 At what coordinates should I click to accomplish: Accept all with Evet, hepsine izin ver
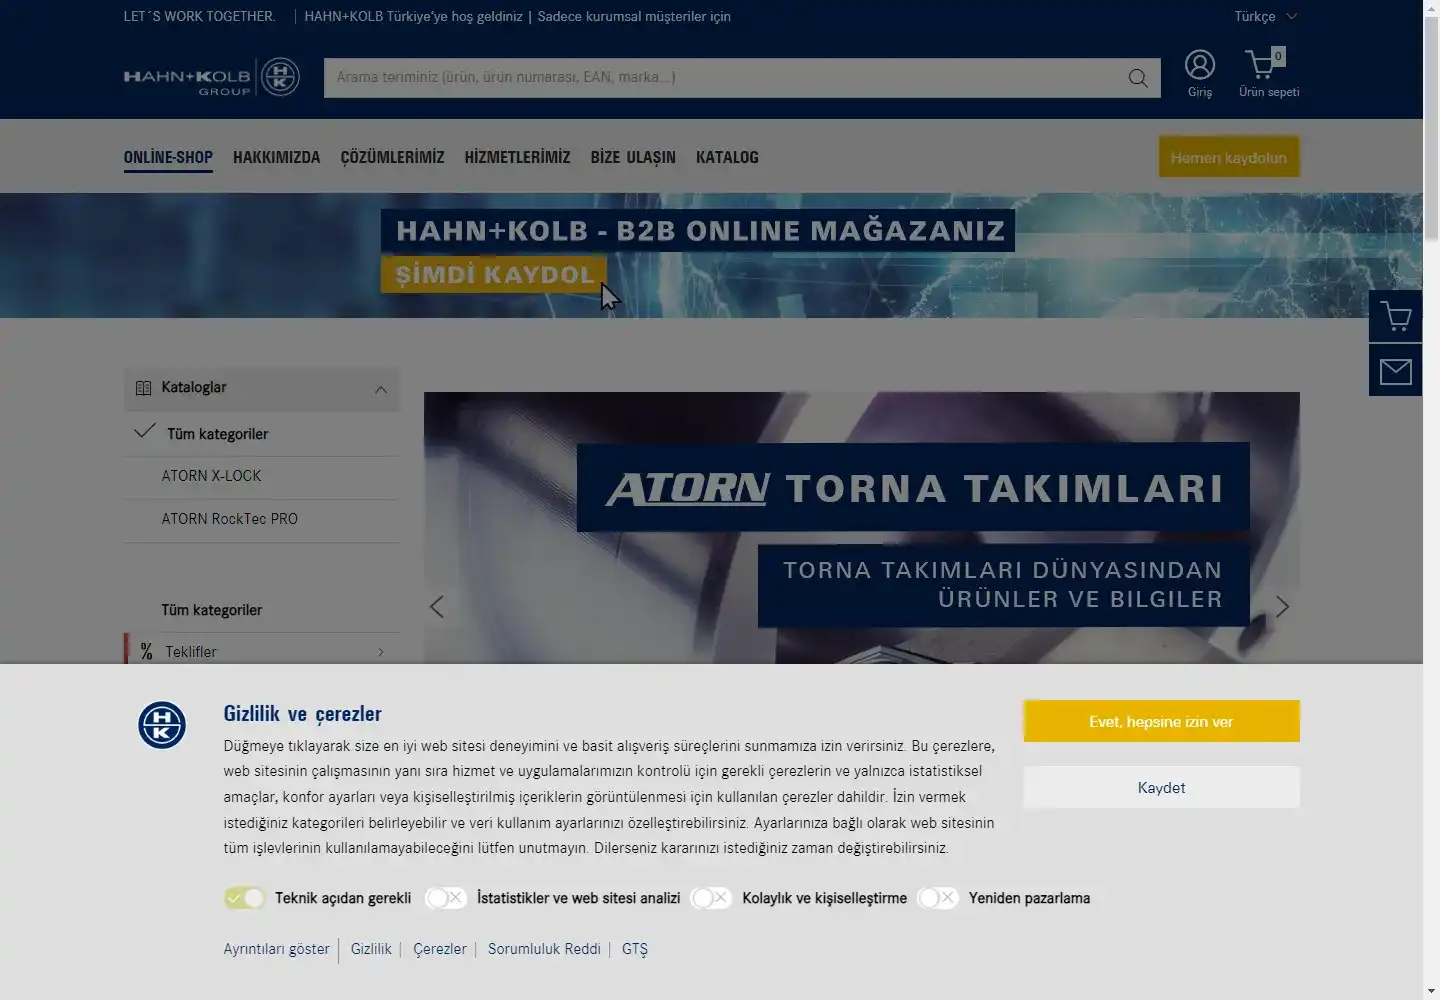coord(1161,721)
